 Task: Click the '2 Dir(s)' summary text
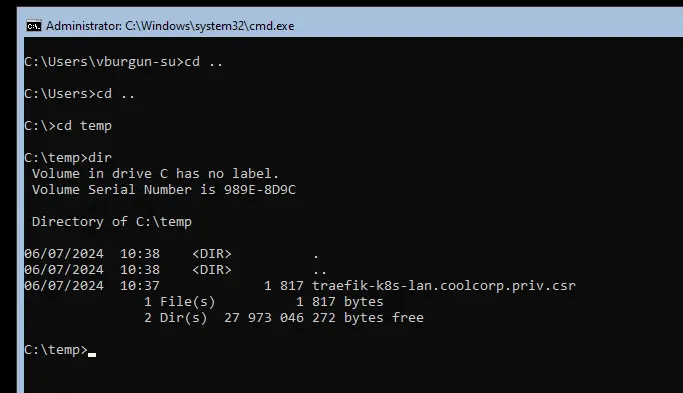pos(176,318)
